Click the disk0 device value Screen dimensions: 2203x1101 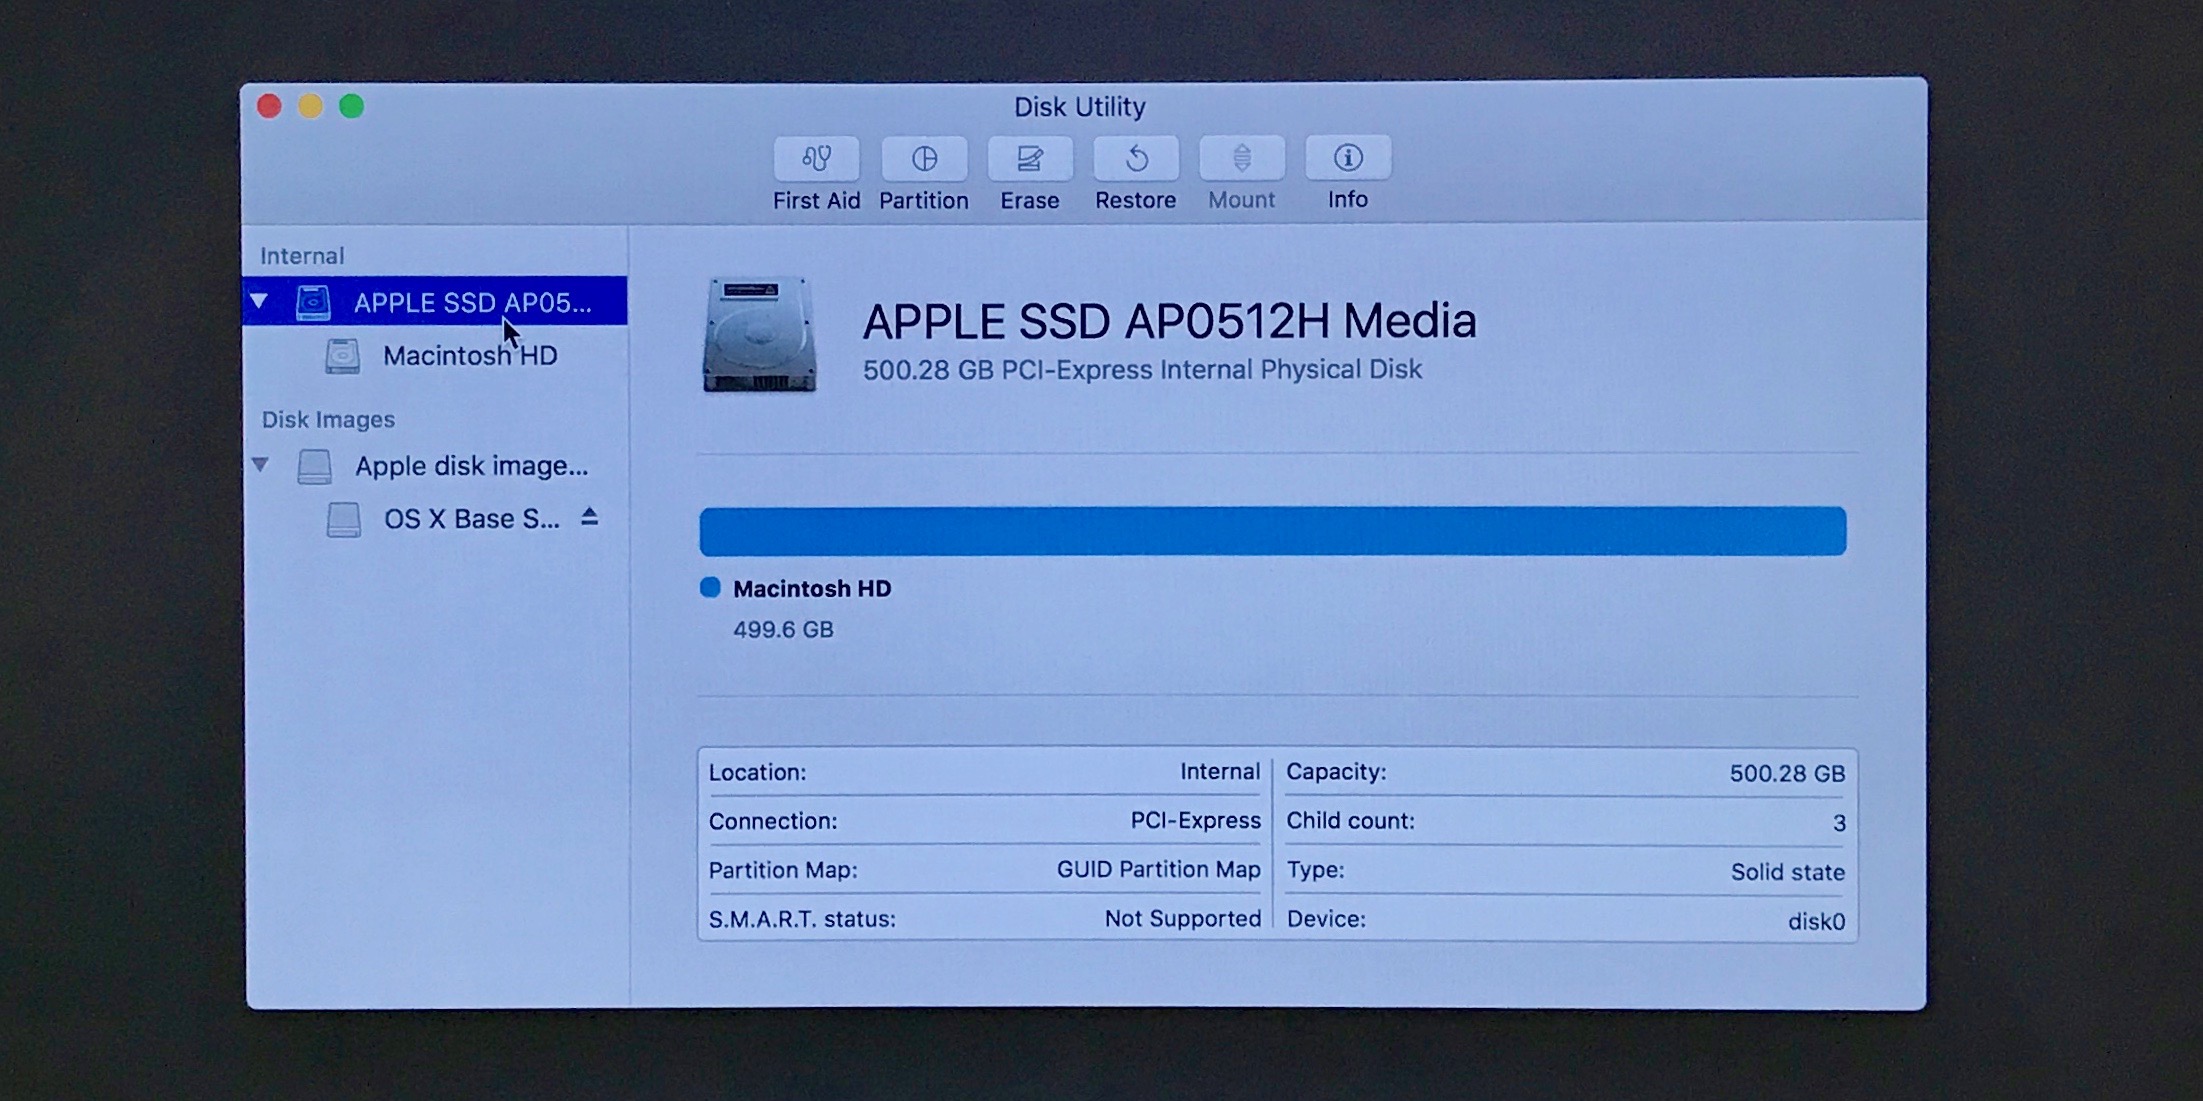coord(1817,921)
